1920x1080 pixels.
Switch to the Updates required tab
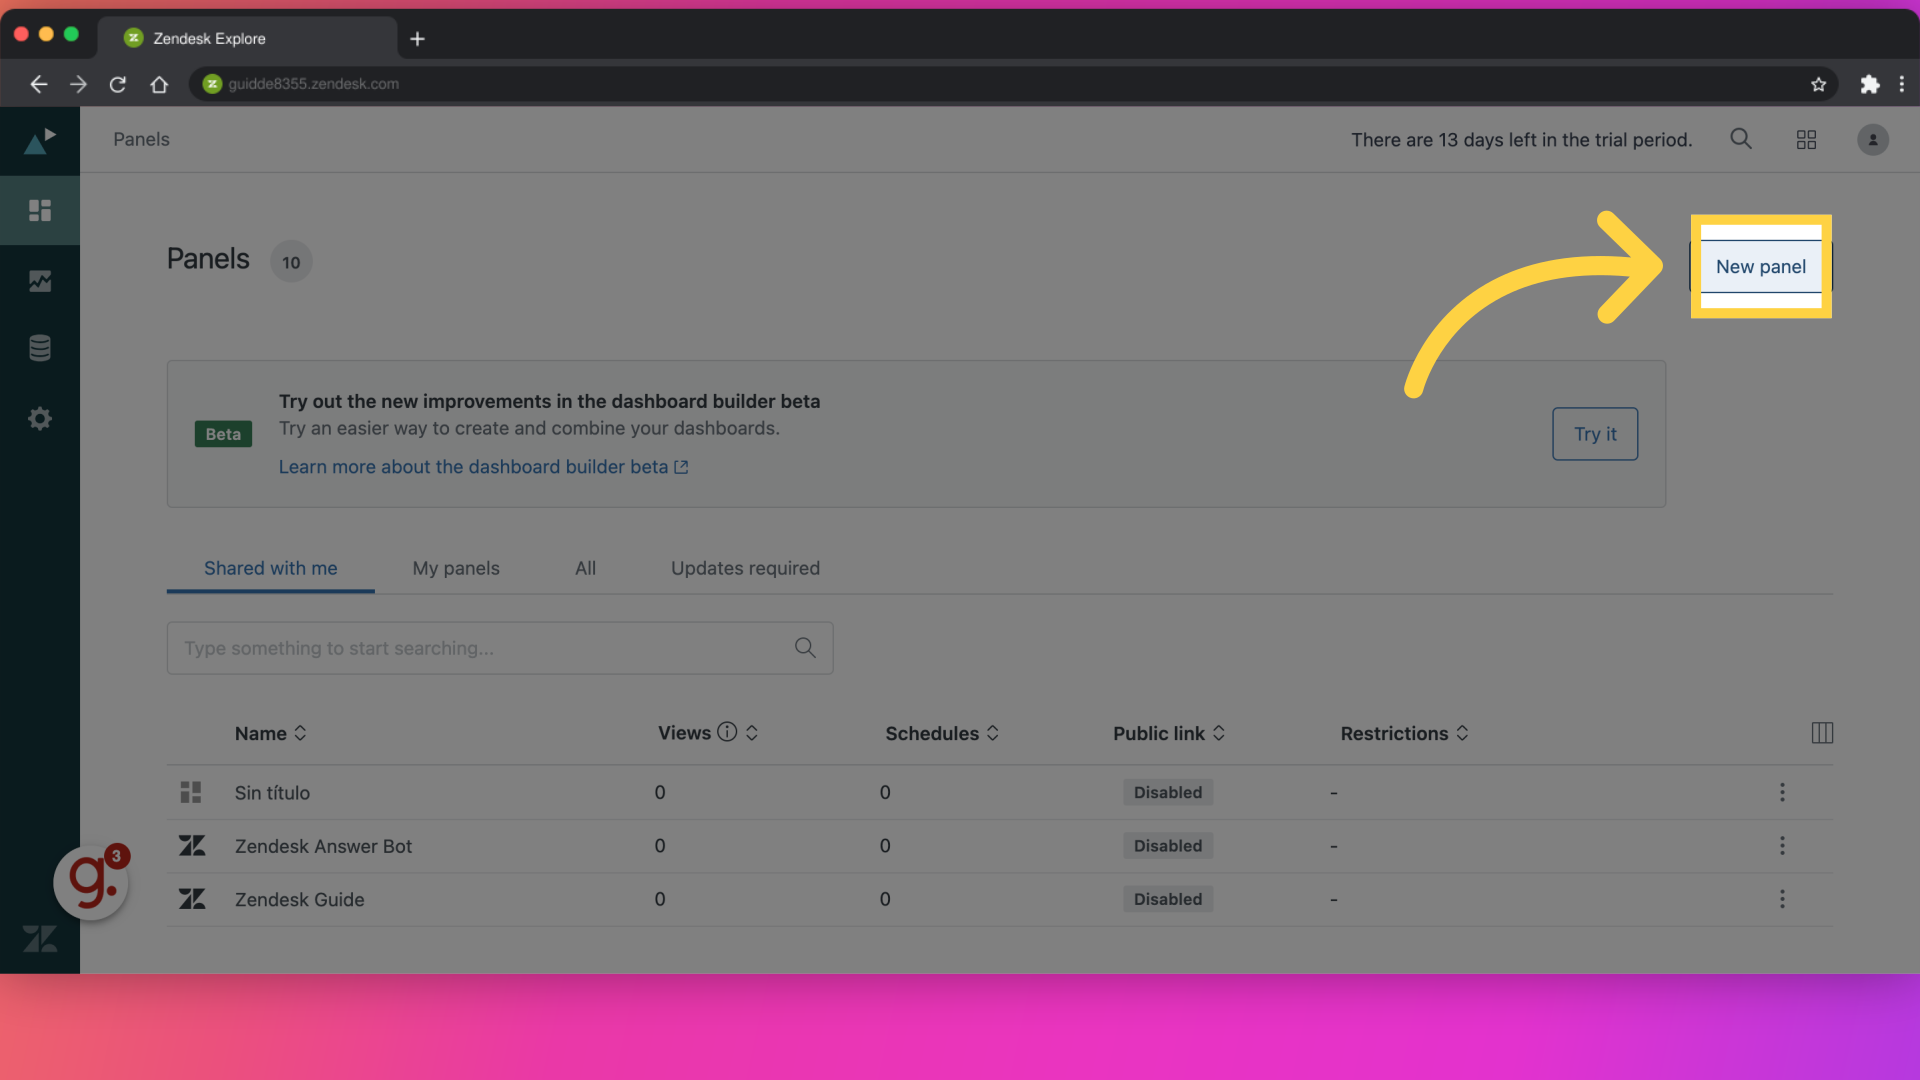pos(745,568)
